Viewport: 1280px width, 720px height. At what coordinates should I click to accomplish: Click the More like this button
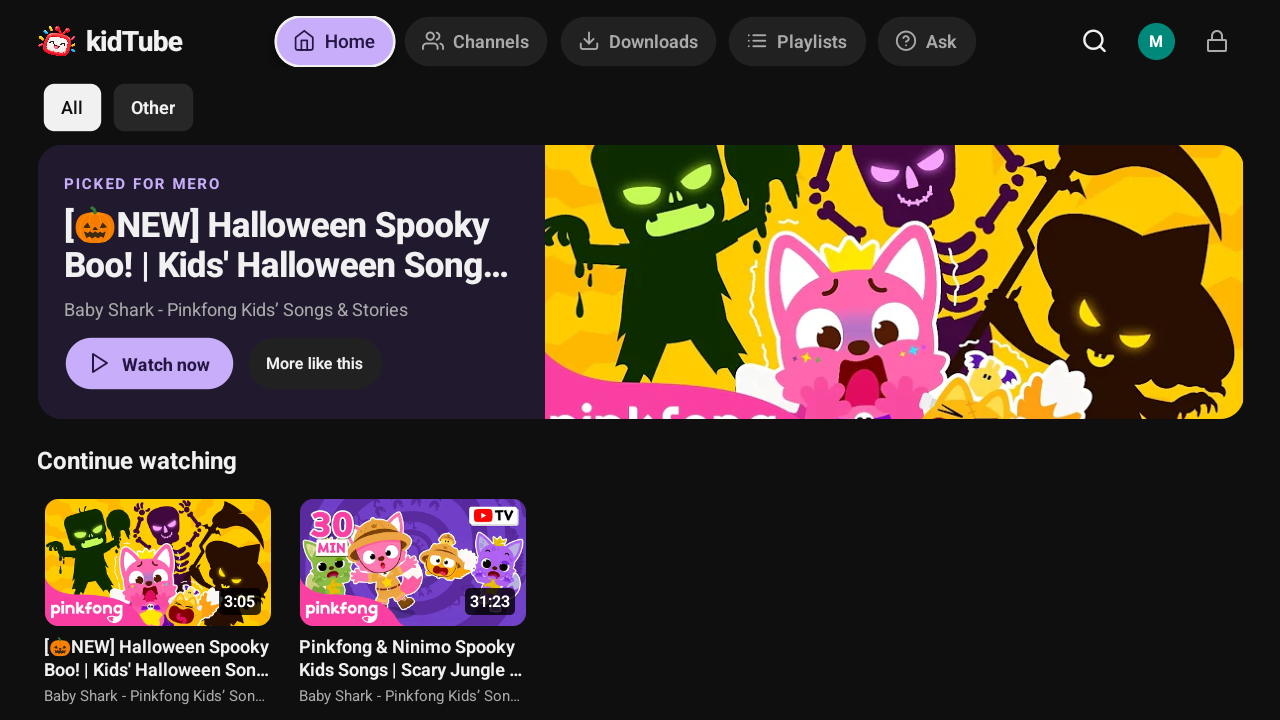point(315,364)
